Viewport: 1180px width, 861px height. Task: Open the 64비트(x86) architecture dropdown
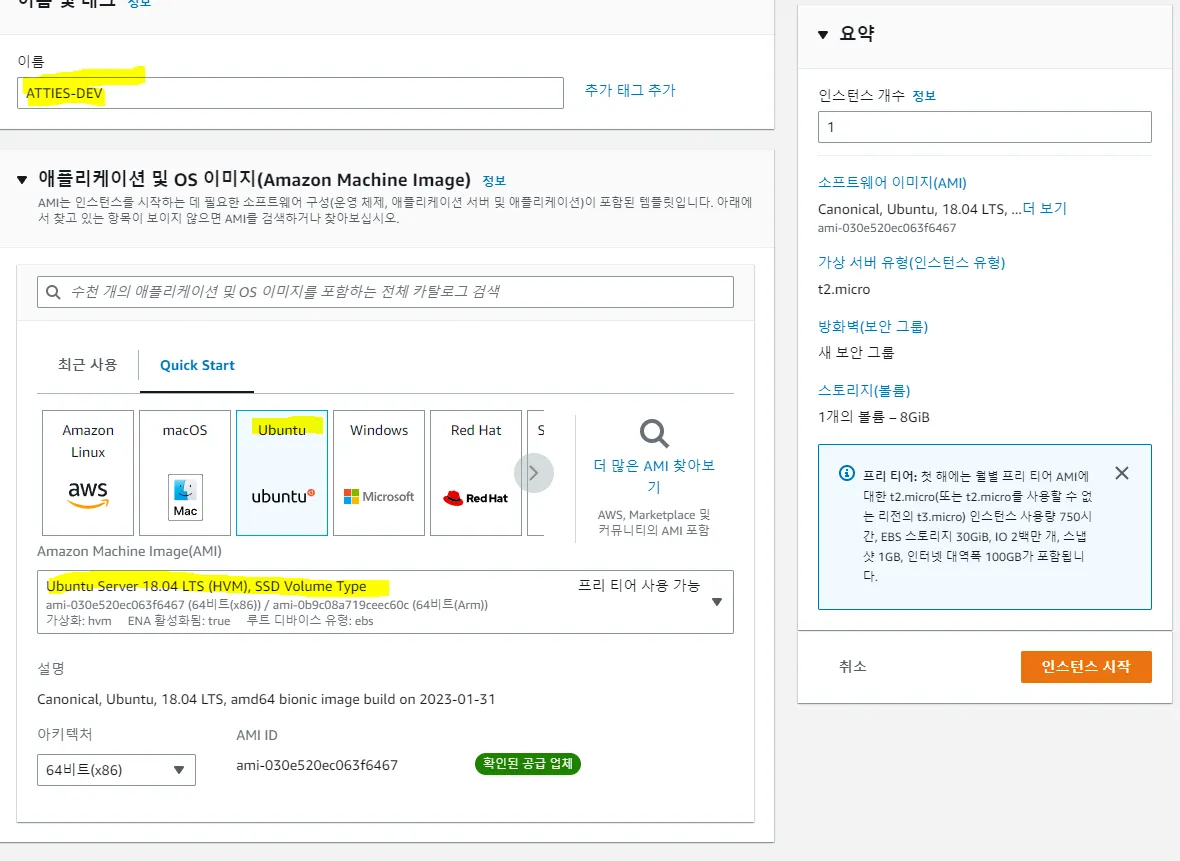(x=117, y=770)
